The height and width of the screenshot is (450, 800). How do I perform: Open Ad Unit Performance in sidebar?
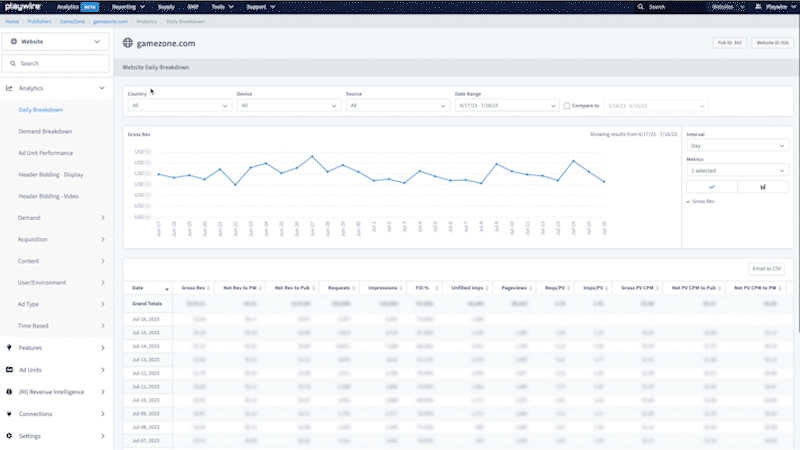click(45, 153)
